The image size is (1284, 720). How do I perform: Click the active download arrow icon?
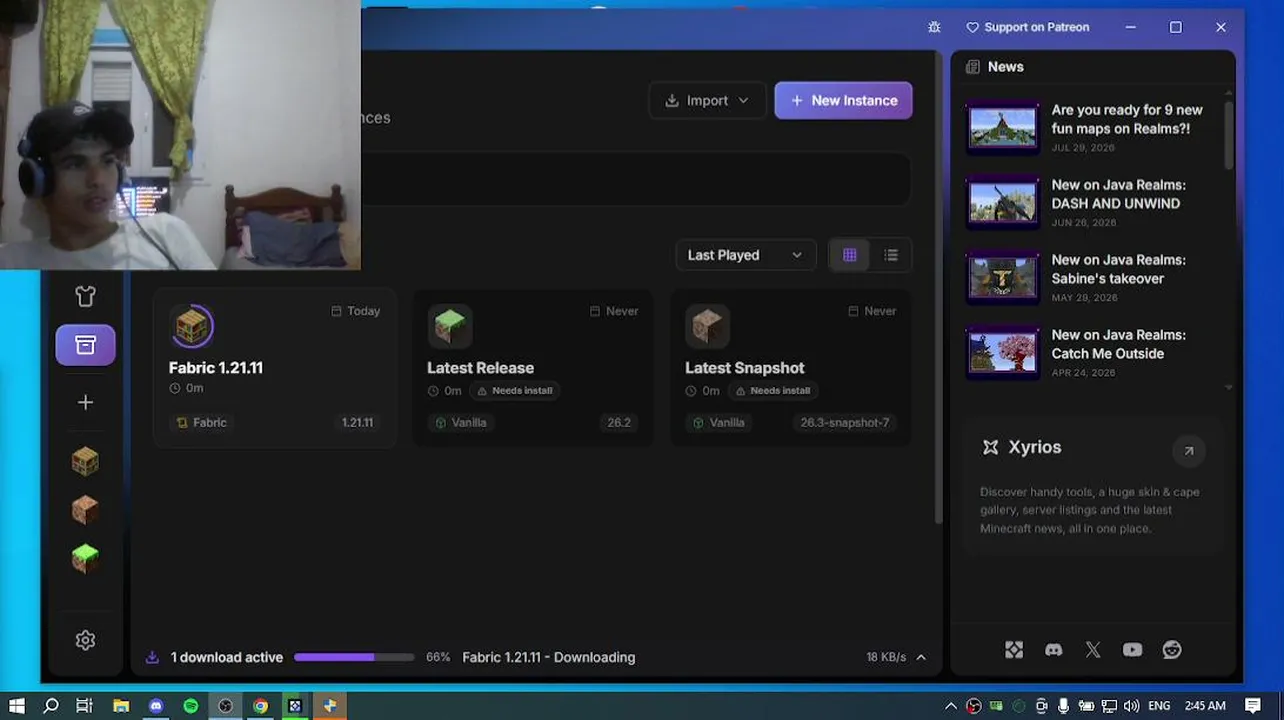tap(152, 657)
